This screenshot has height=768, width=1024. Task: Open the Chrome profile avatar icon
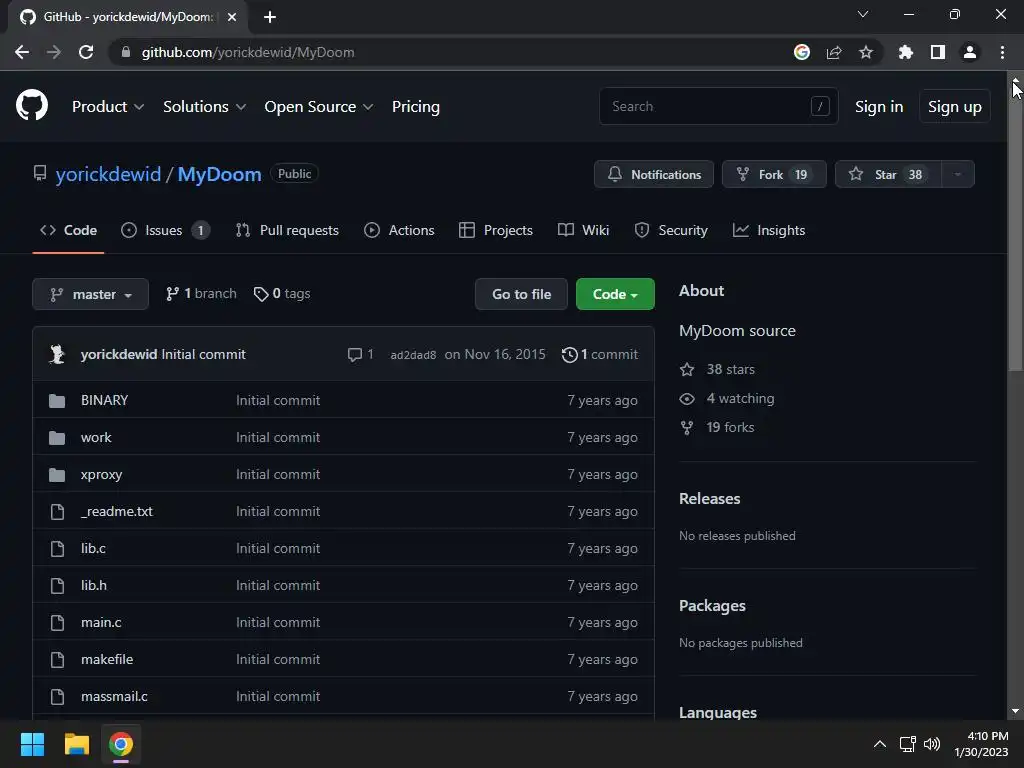tap(970, 52)
